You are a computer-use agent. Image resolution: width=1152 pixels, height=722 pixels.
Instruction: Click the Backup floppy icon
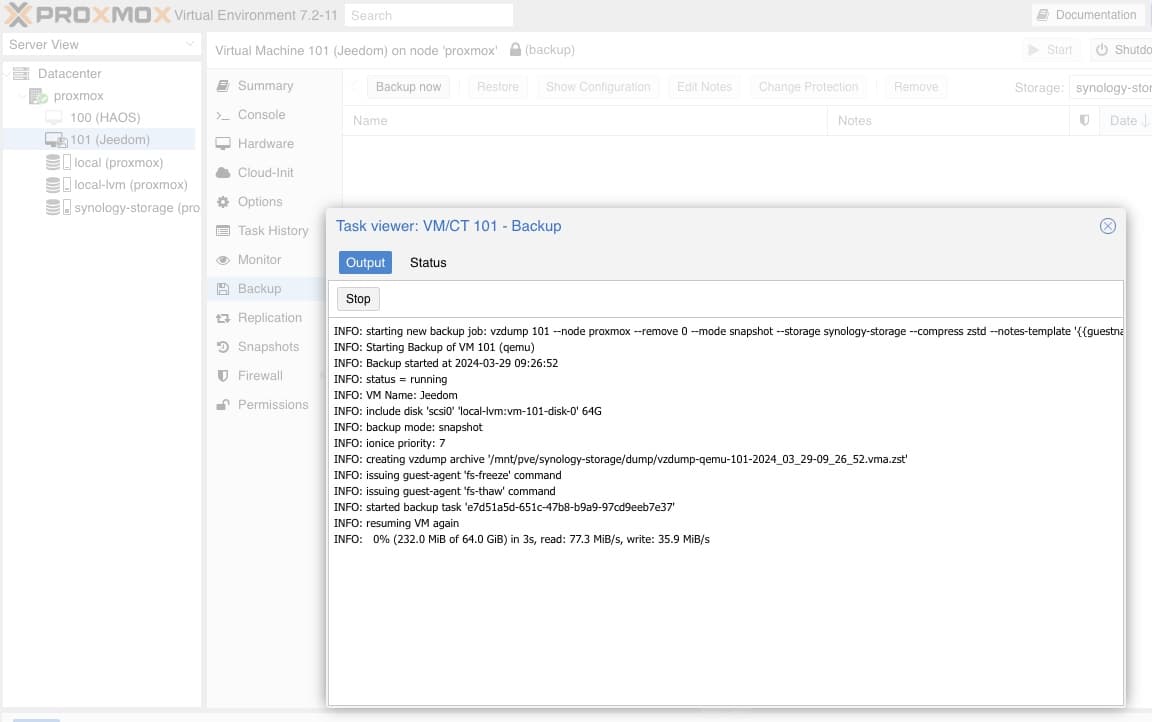click(223, 289)
